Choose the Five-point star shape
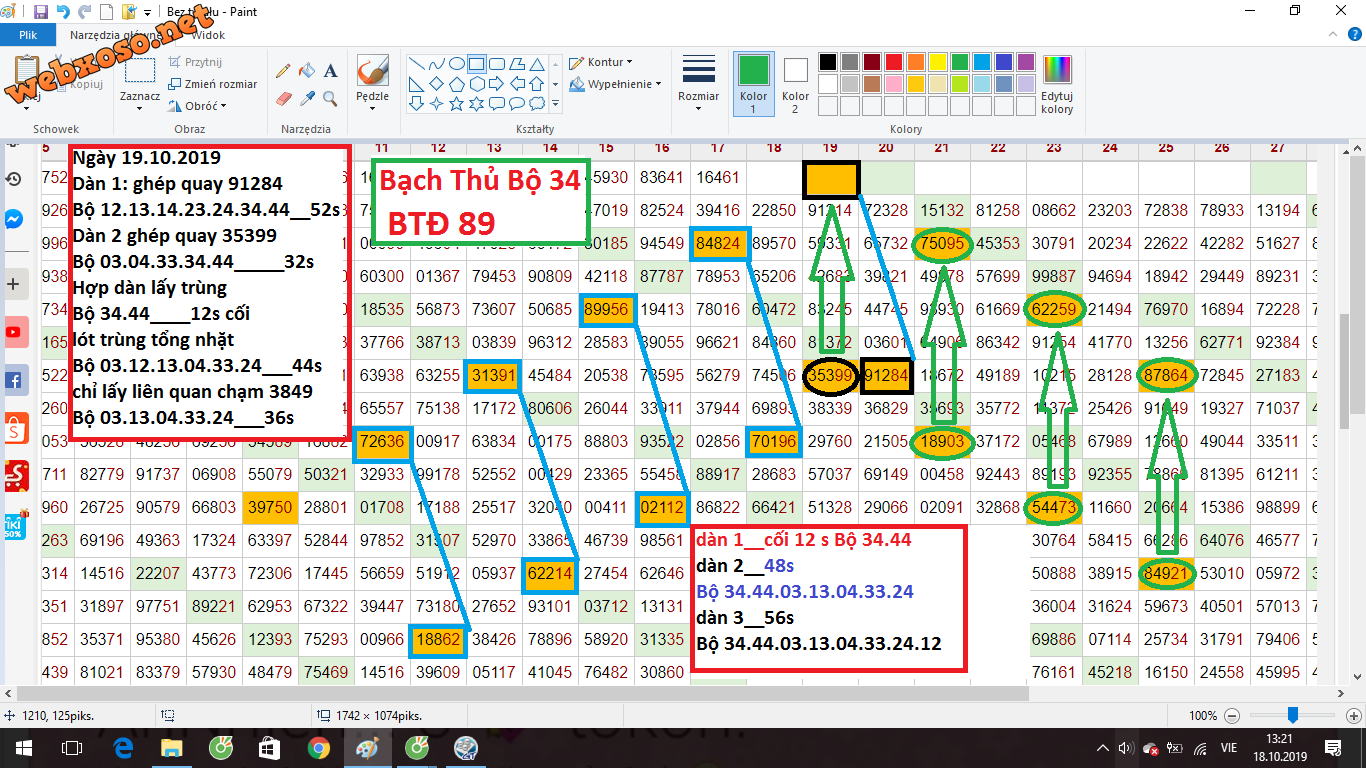Screen dimensions: 1366x768 point(458,103)
